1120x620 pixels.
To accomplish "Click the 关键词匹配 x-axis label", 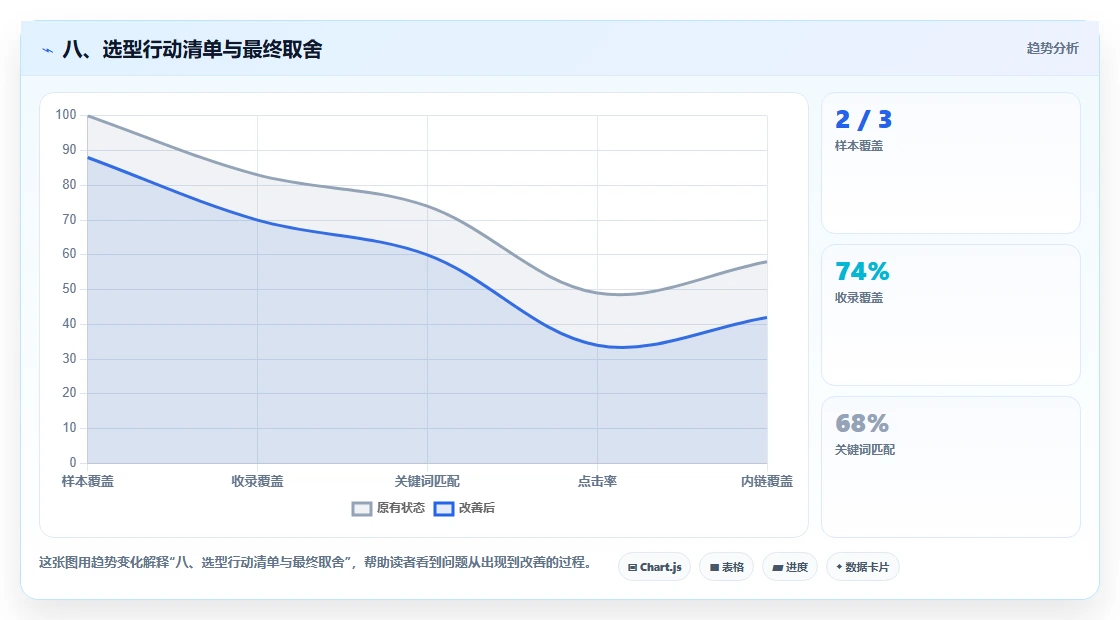I will coord(427,481).
